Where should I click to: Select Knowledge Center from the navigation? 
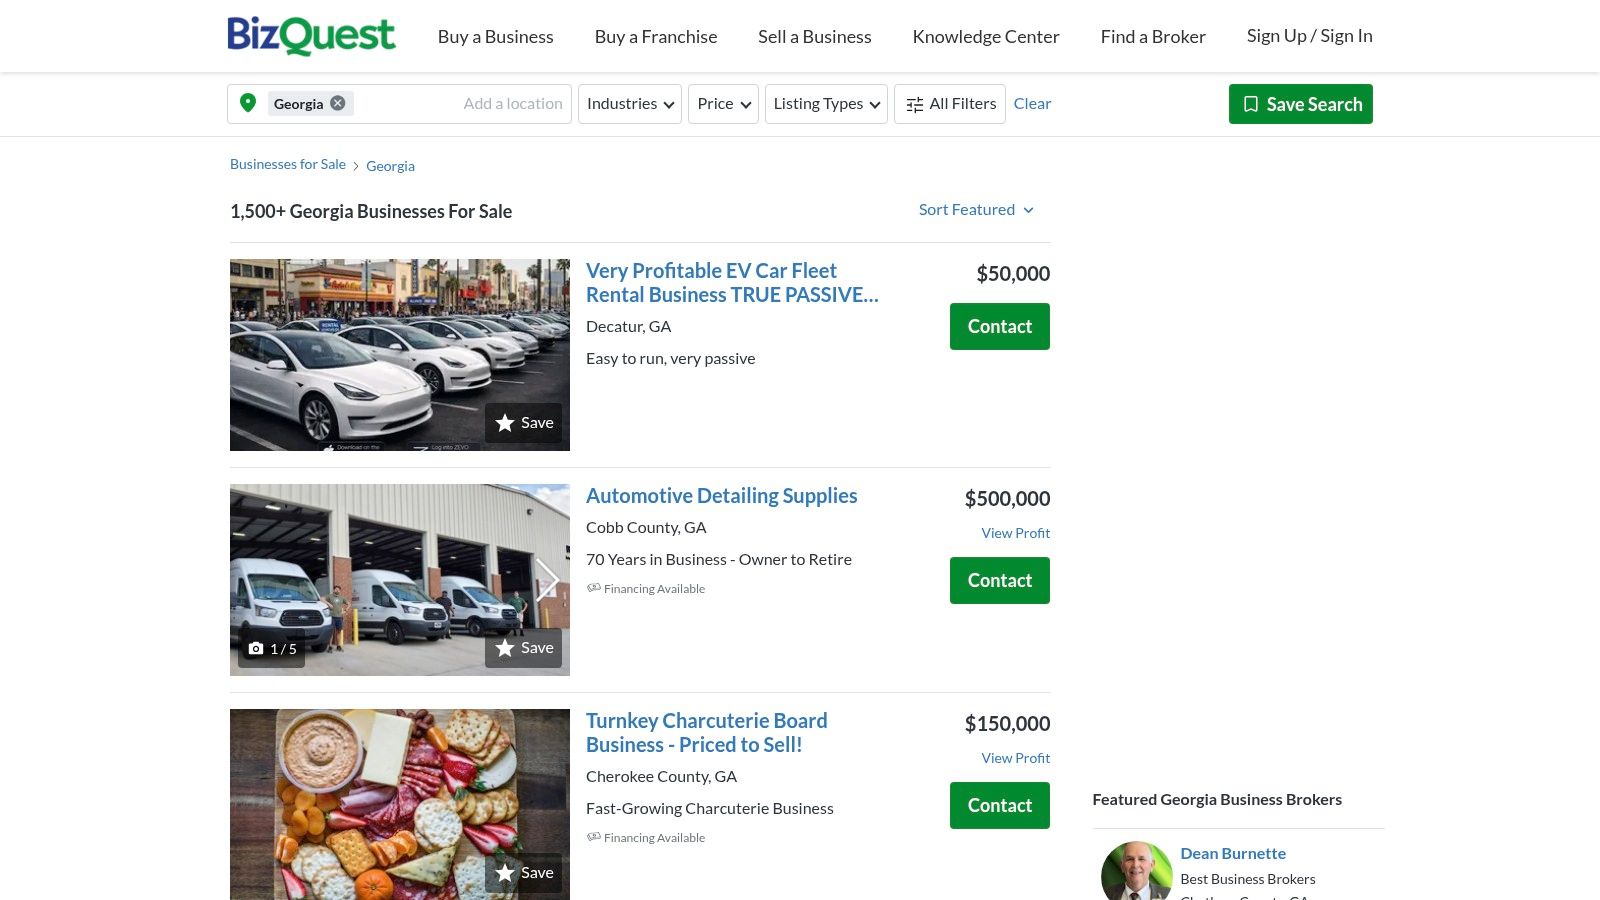click(985, 36)
